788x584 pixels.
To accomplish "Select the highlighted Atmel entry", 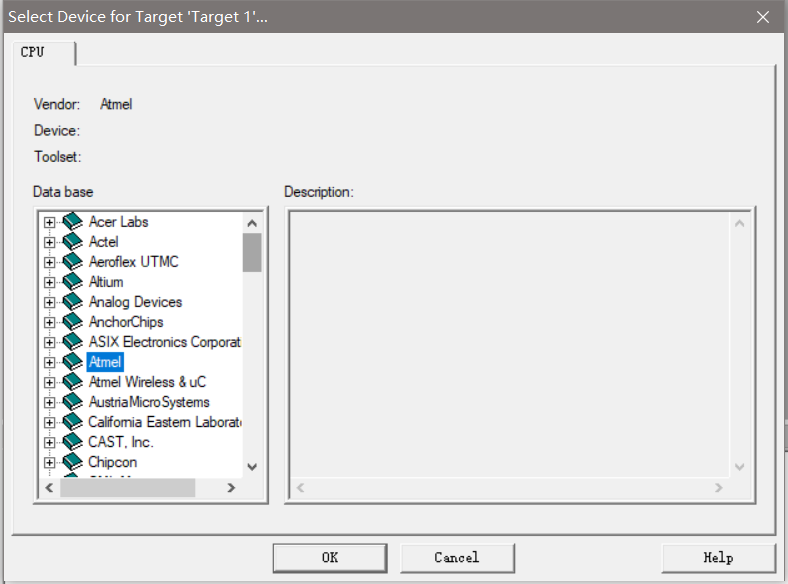I will click(105, 362).
